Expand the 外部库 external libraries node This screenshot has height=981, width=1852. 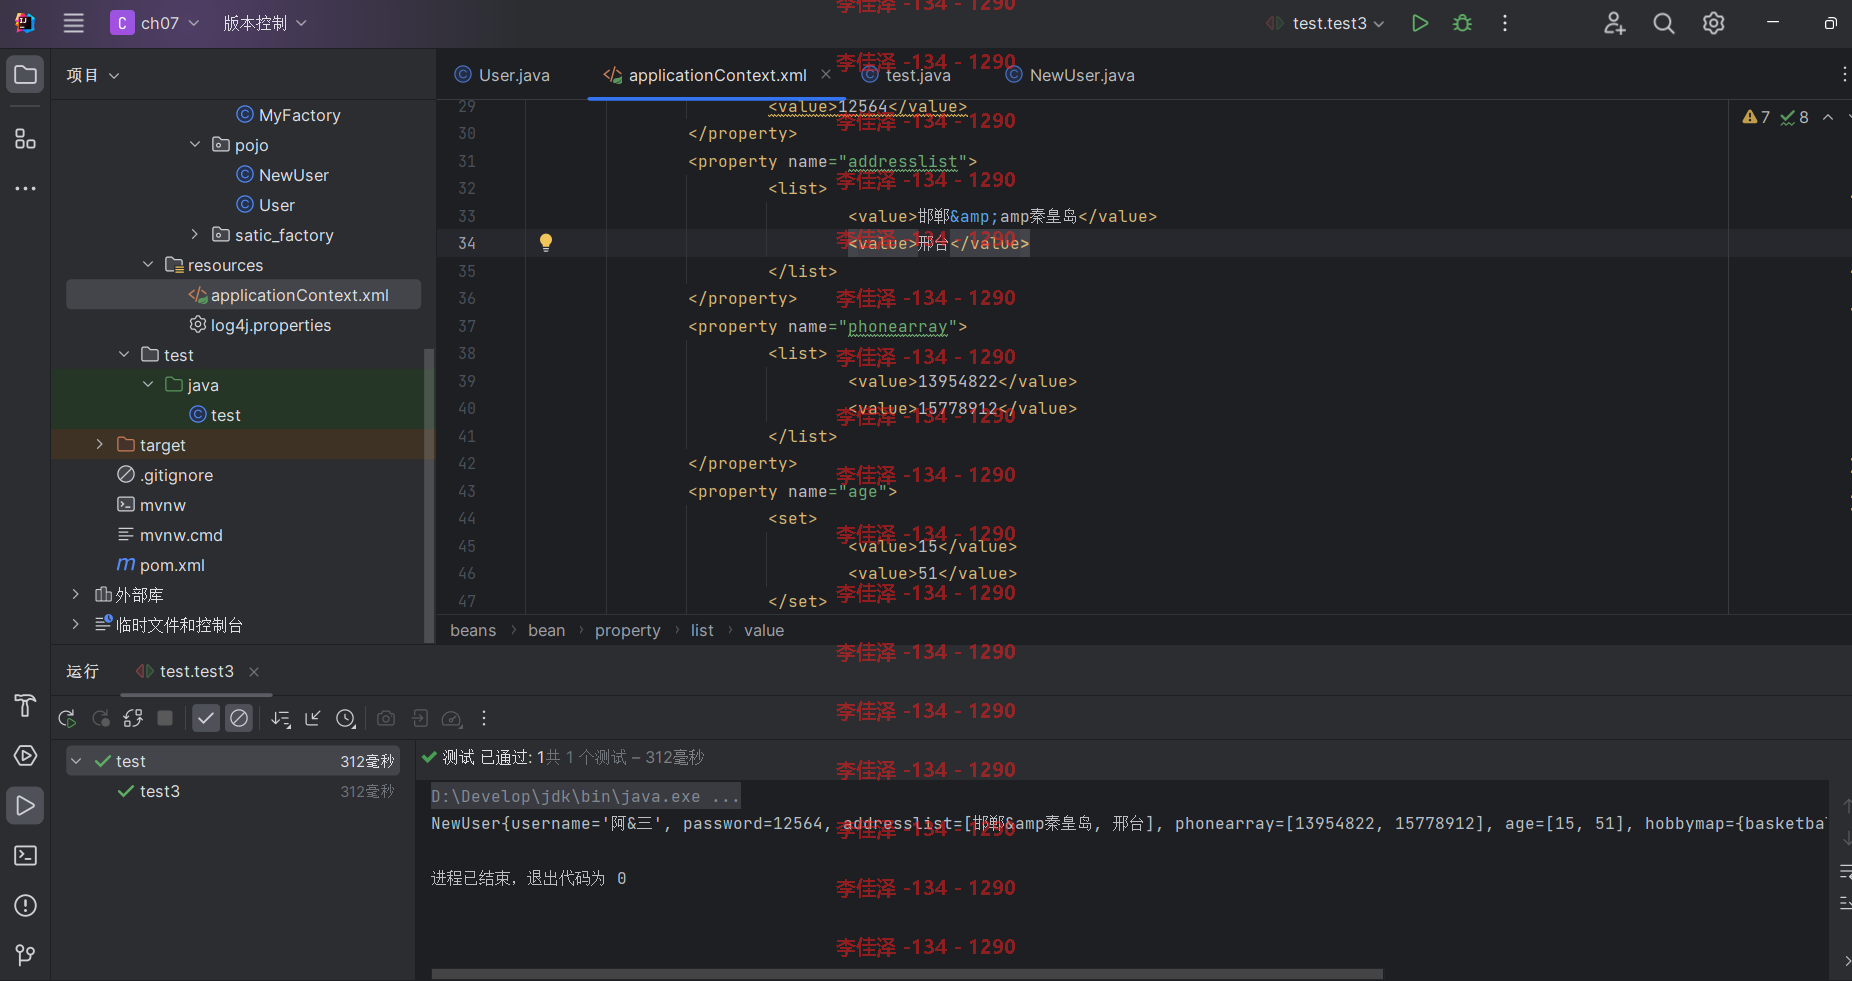[75, 595]
